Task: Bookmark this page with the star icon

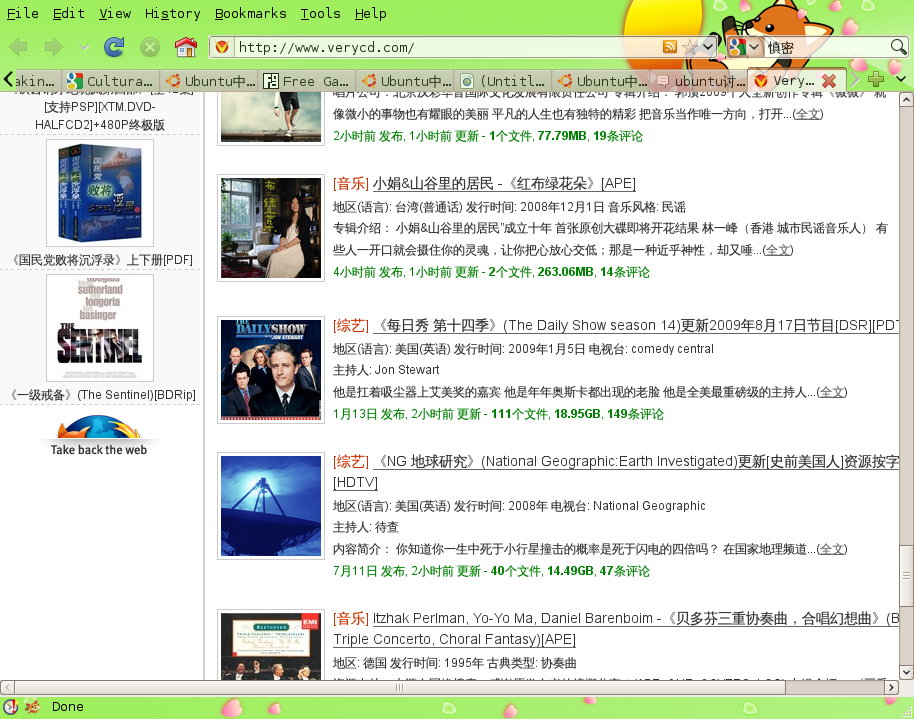Action: [691, 47]
